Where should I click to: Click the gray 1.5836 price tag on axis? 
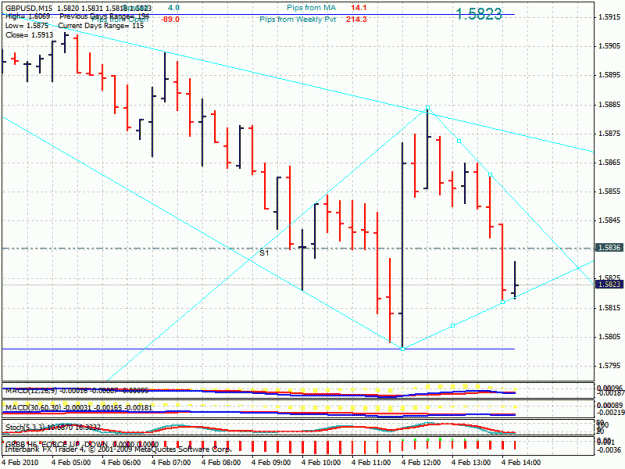pos(608,248)
